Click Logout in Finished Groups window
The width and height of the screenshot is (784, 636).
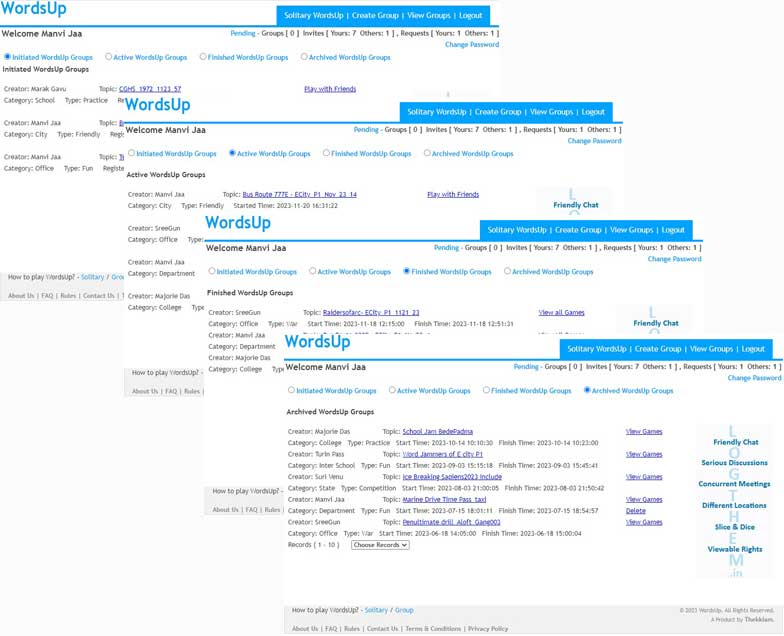(x=673, y=230)
